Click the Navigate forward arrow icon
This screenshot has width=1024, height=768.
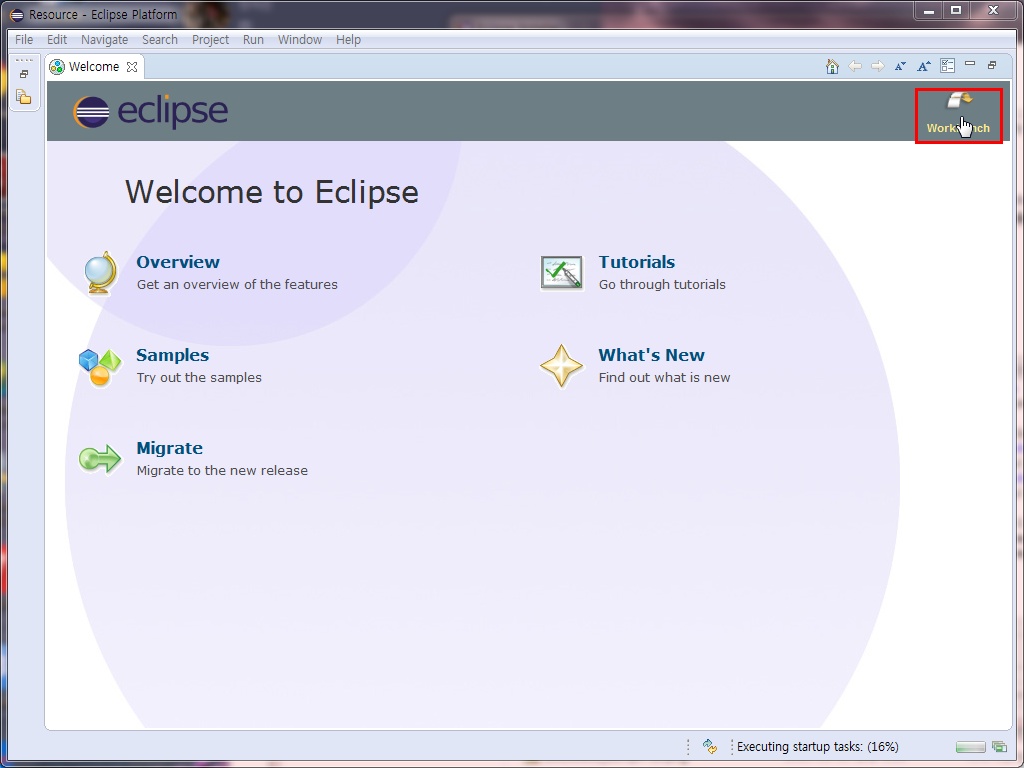pos(878,66)
